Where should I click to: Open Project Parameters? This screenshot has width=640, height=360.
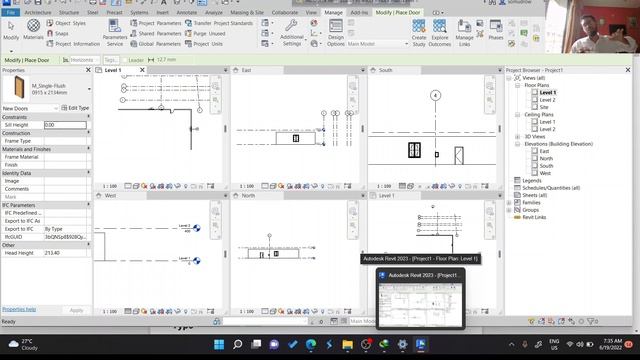click(x=156, y=23)
